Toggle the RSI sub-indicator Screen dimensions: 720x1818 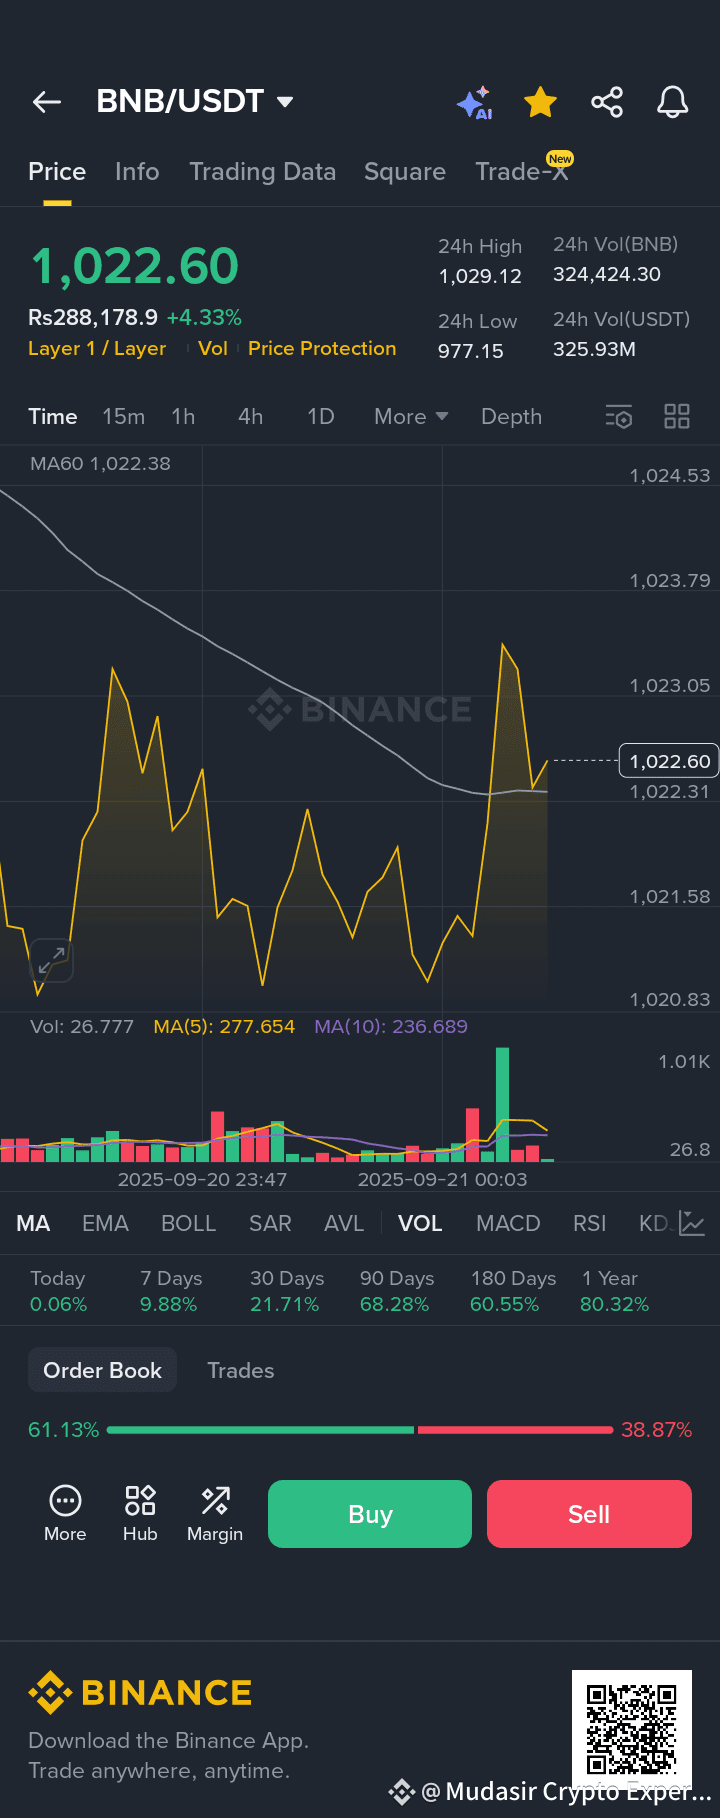(x=590, y=1223)
